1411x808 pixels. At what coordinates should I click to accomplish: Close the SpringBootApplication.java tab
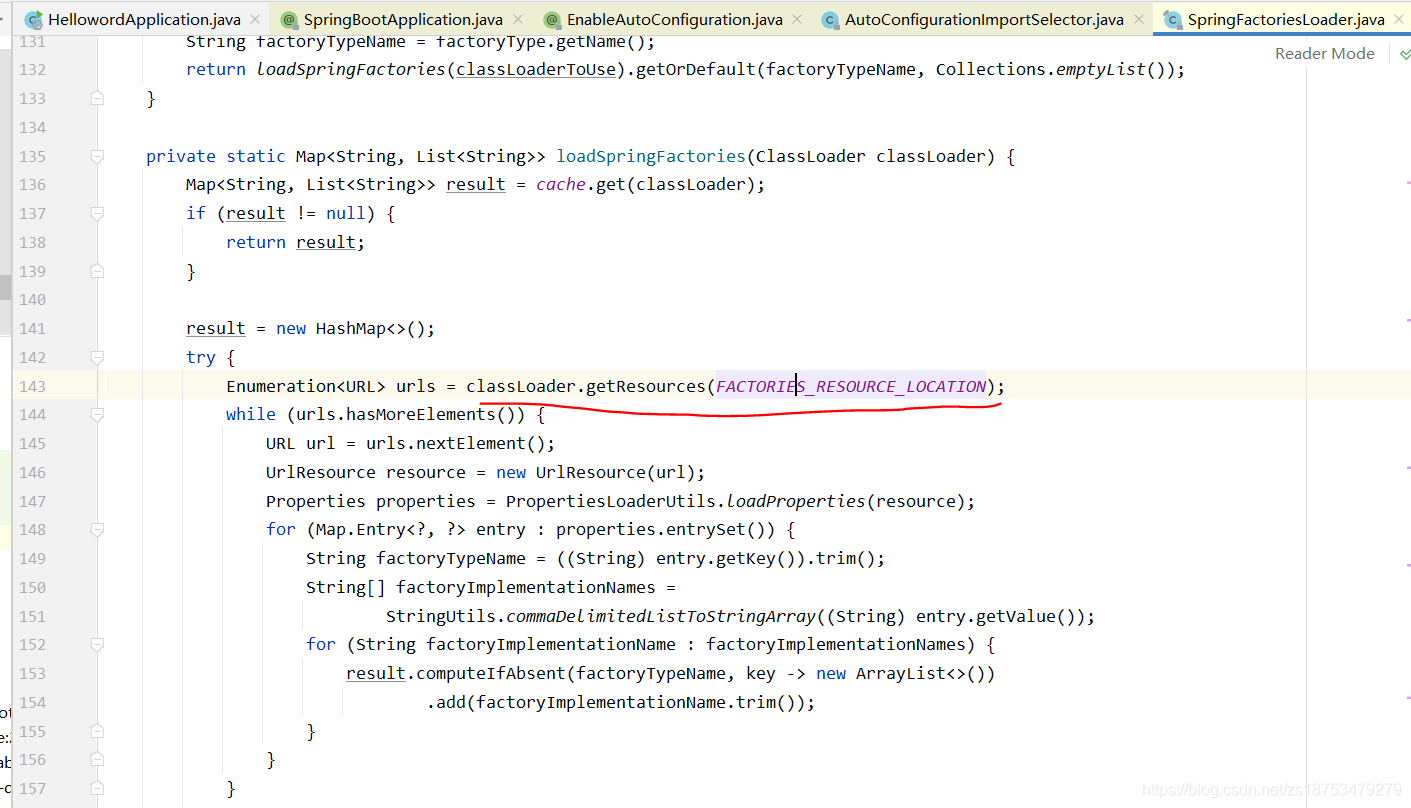[518, 19]
